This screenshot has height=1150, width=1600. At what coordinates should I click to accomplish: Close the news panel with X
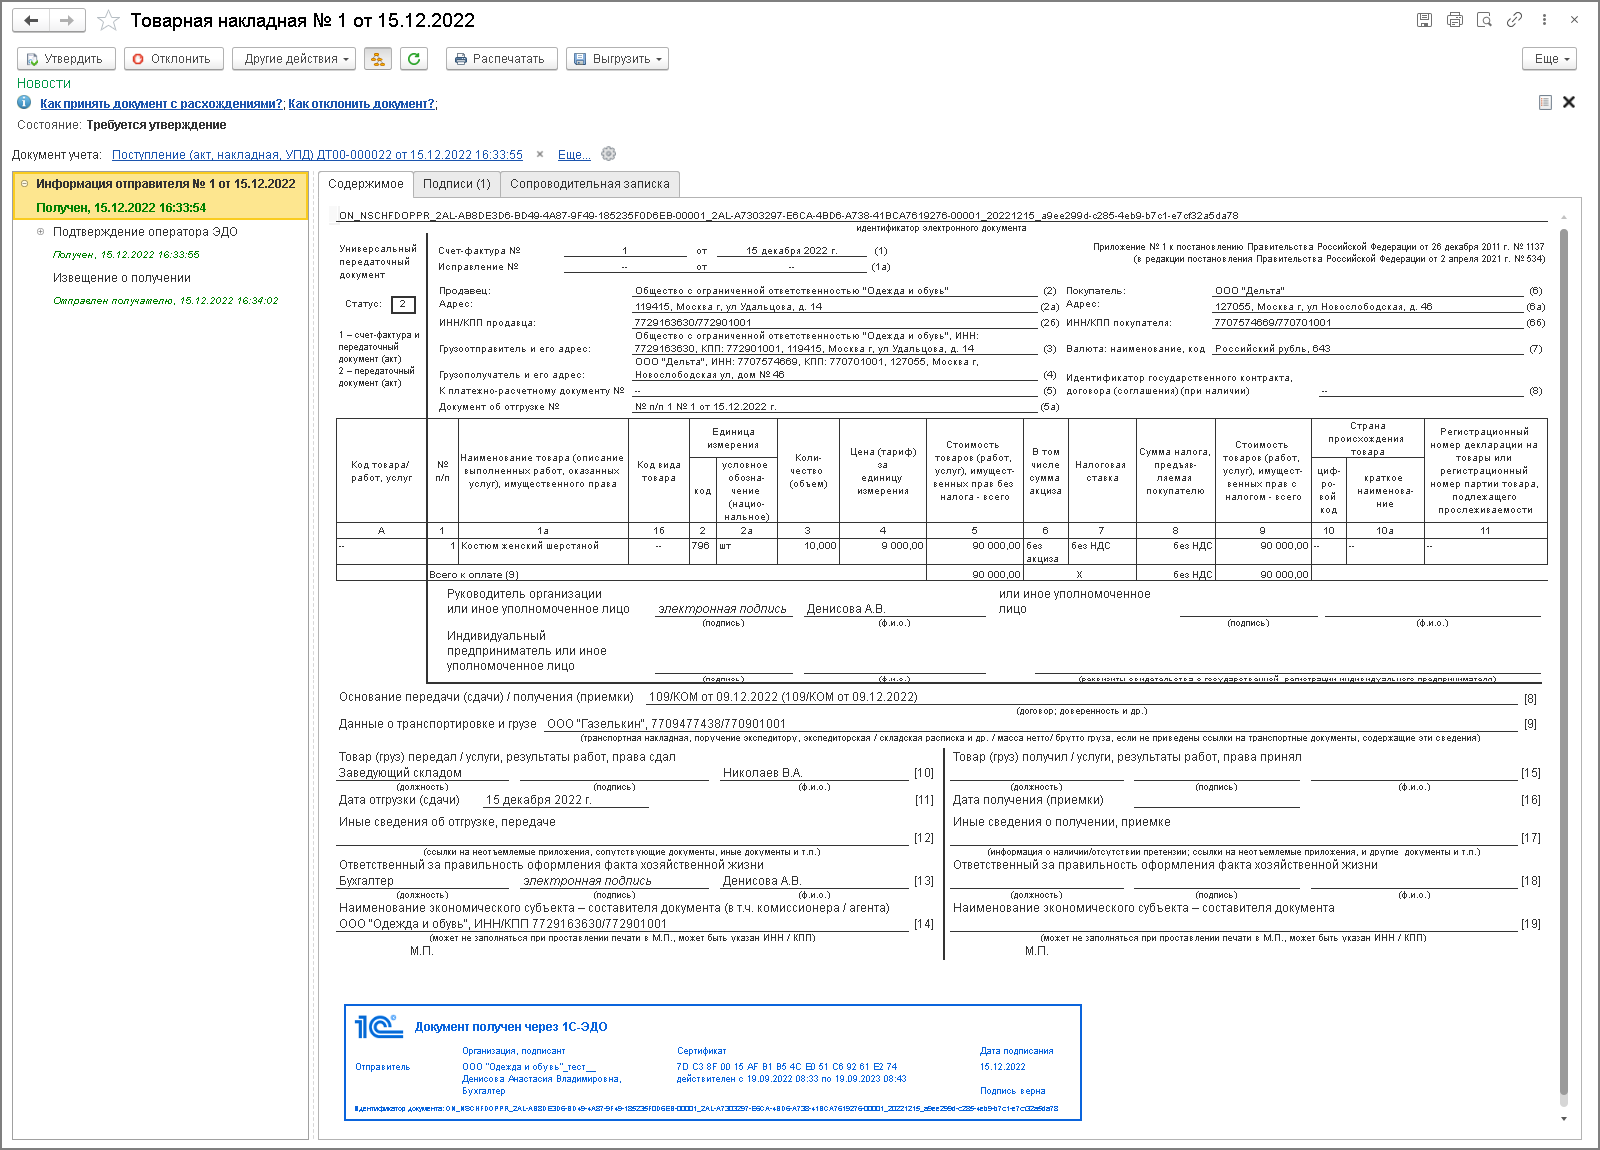(1569, 102)
